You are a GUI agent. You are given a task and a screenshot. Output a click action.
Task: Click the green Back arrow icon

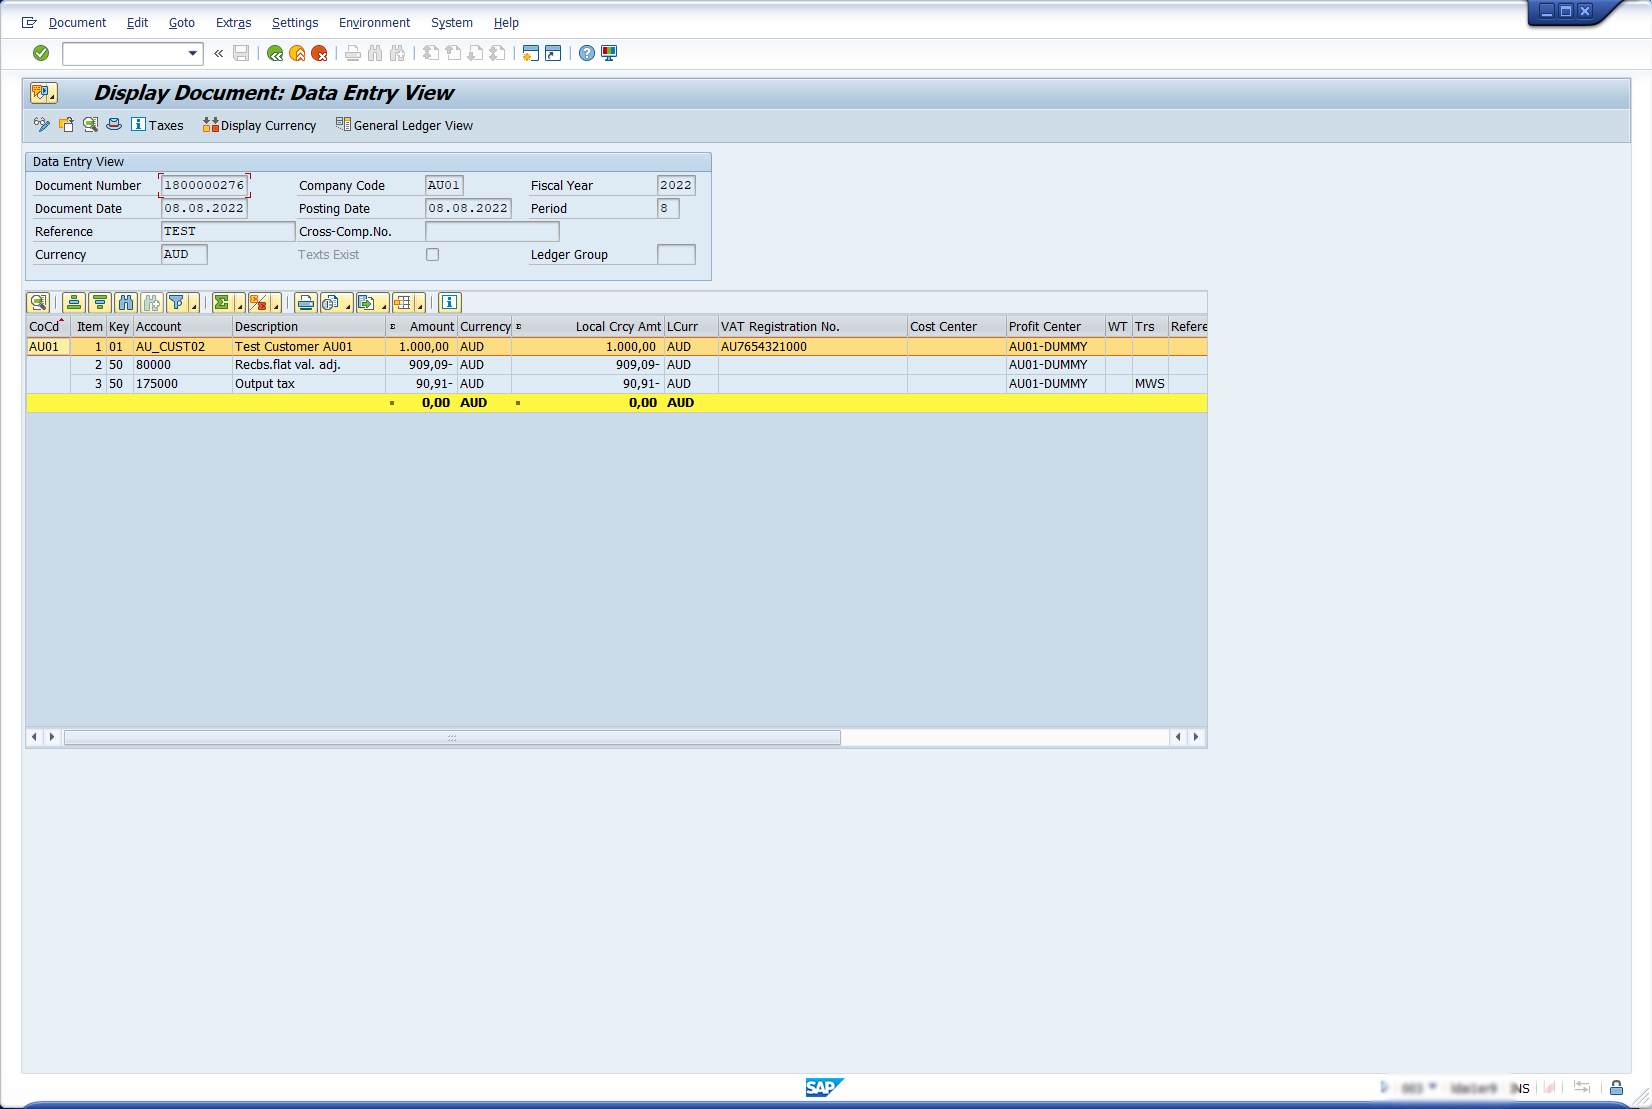click(x=275, y=53)
